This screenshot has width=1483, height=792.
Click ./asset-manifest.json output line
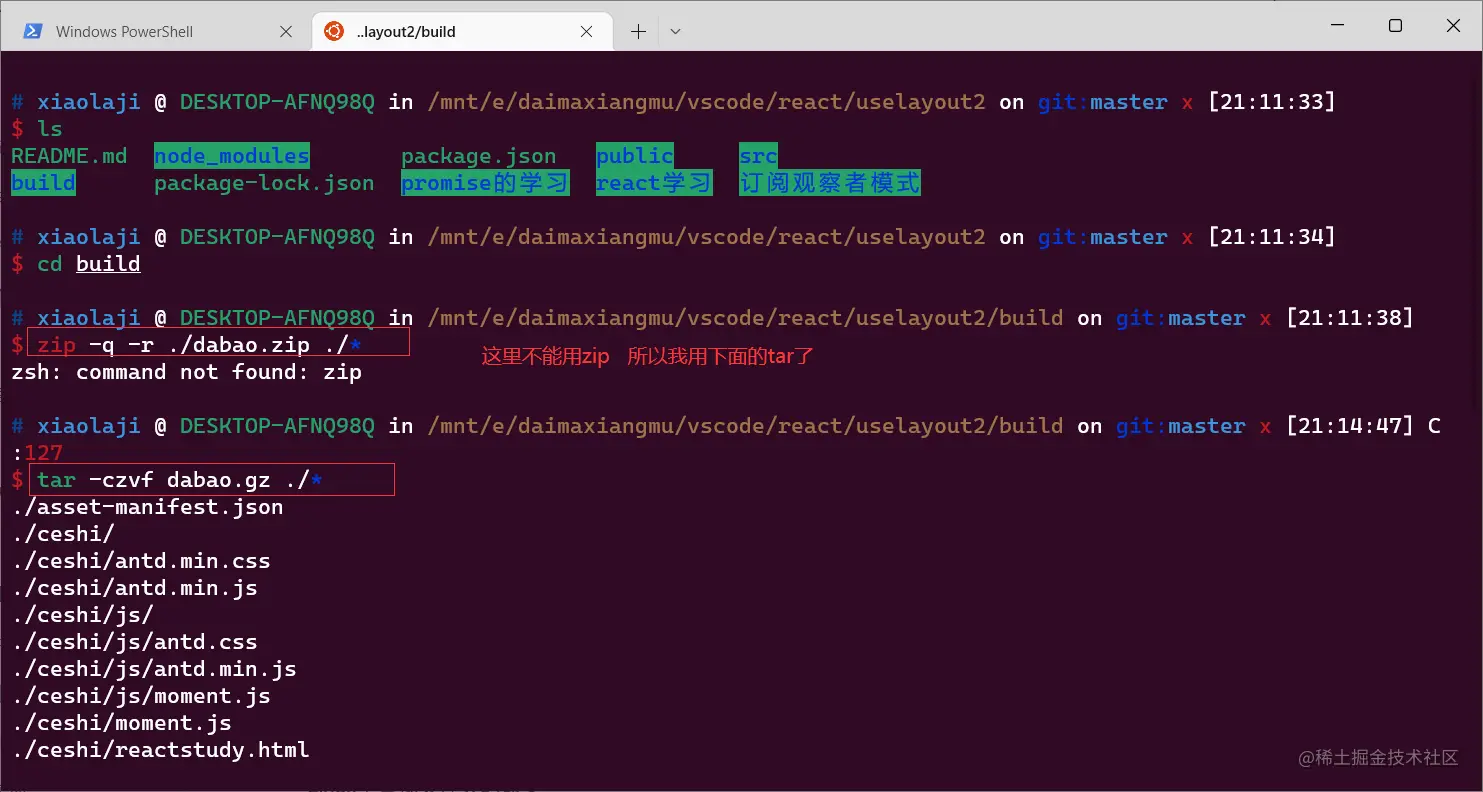pos(147,507)
